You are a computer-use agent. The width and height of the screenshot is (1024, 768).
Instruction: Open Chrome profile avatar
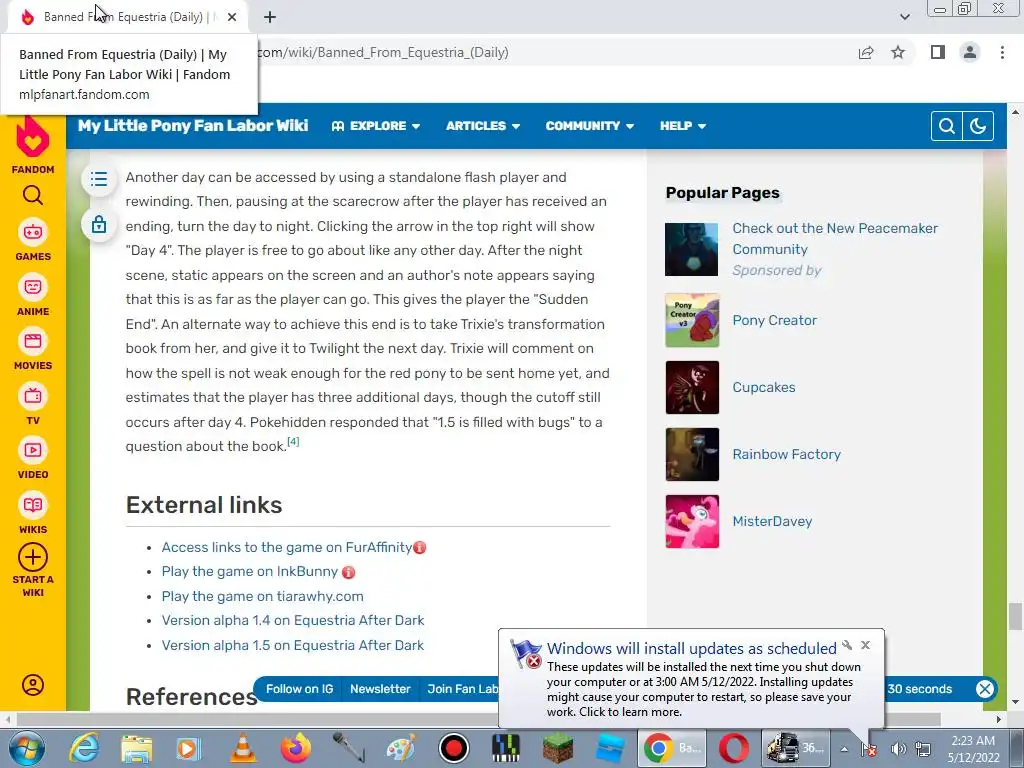tap(970, 53)
